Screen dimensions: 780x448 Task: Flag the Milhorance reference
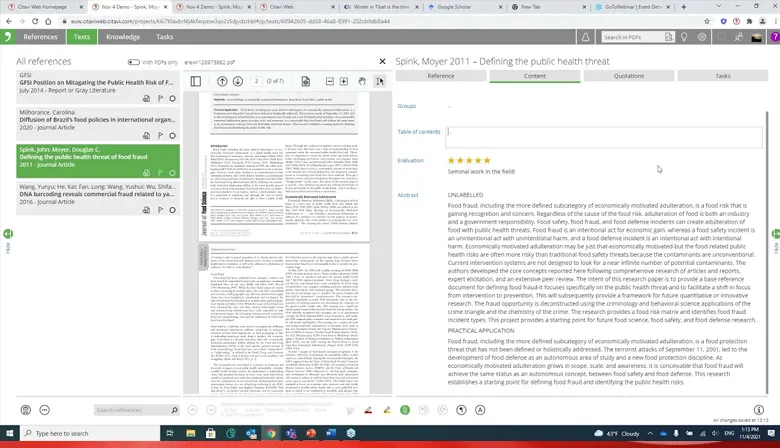(160, 135)
